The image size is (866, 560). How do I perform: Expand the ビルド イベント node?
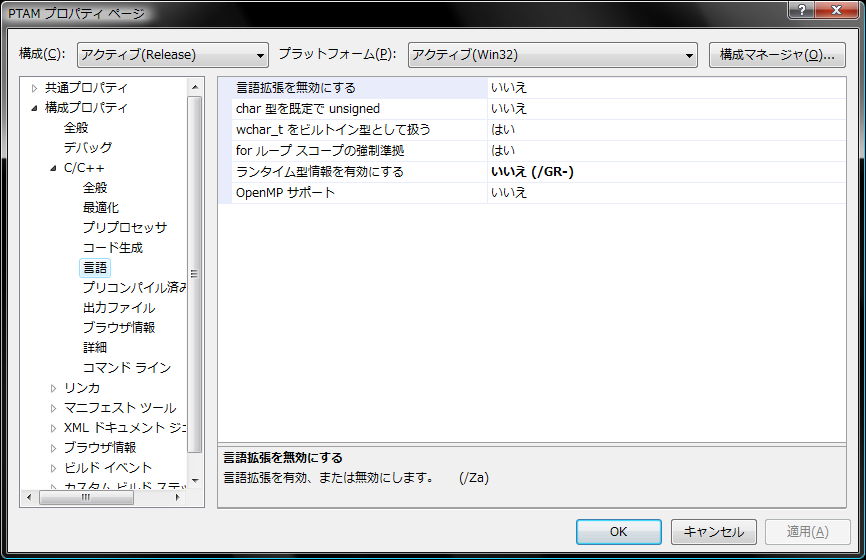[54, 468]
